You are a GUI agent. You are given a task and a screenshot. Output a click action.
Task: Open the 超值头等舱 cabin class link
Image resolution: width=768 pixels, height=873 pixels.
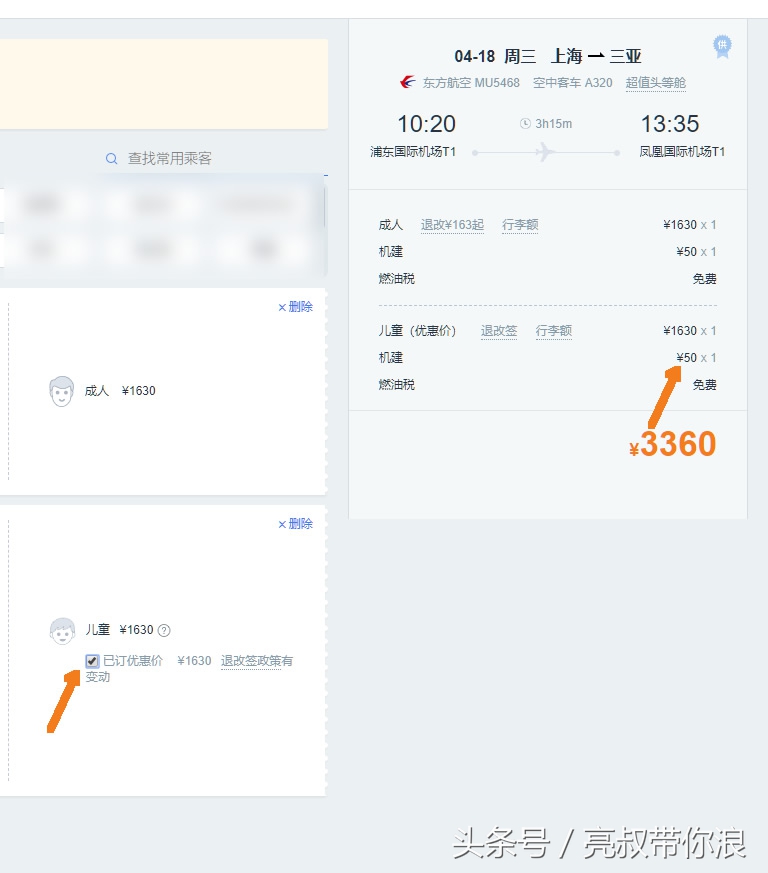tap(656, 83)
